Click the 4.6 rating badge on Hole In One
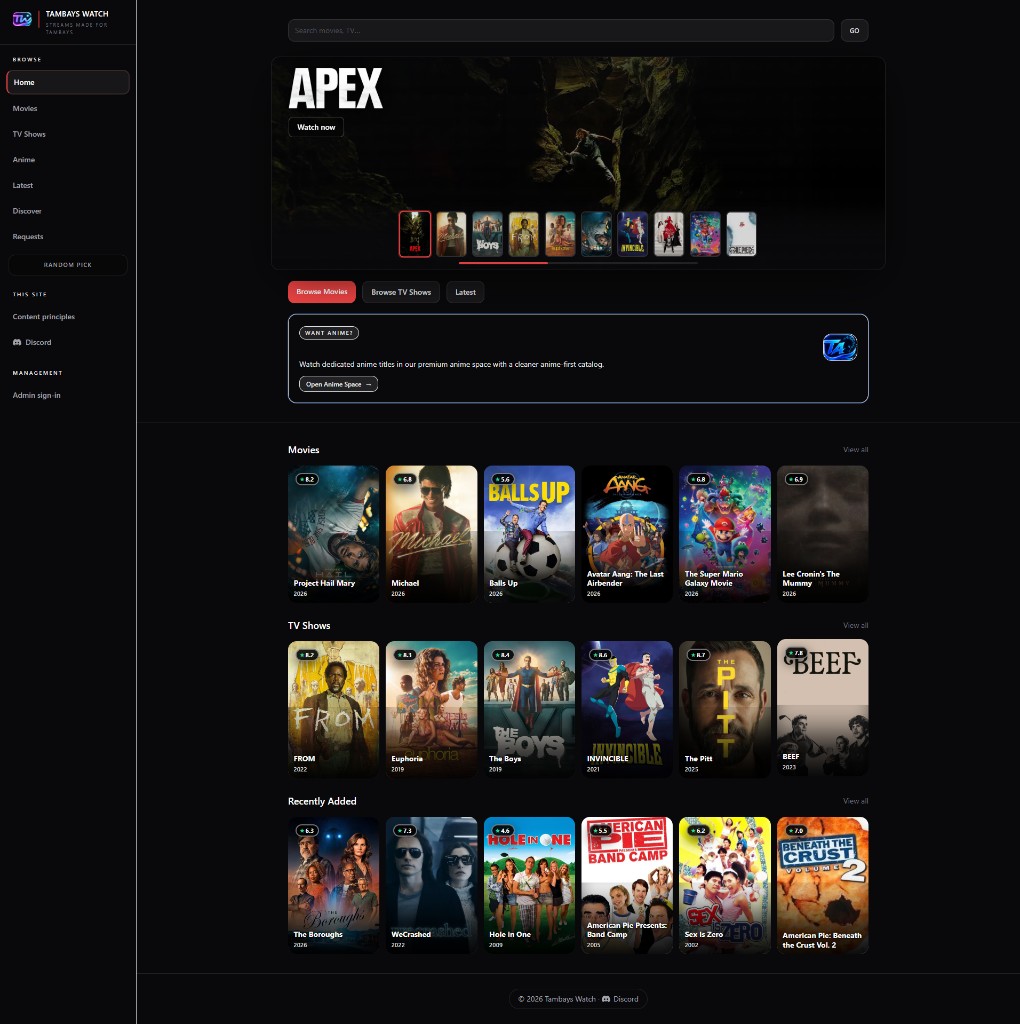 pyautogui.click(x=503, y=831)
